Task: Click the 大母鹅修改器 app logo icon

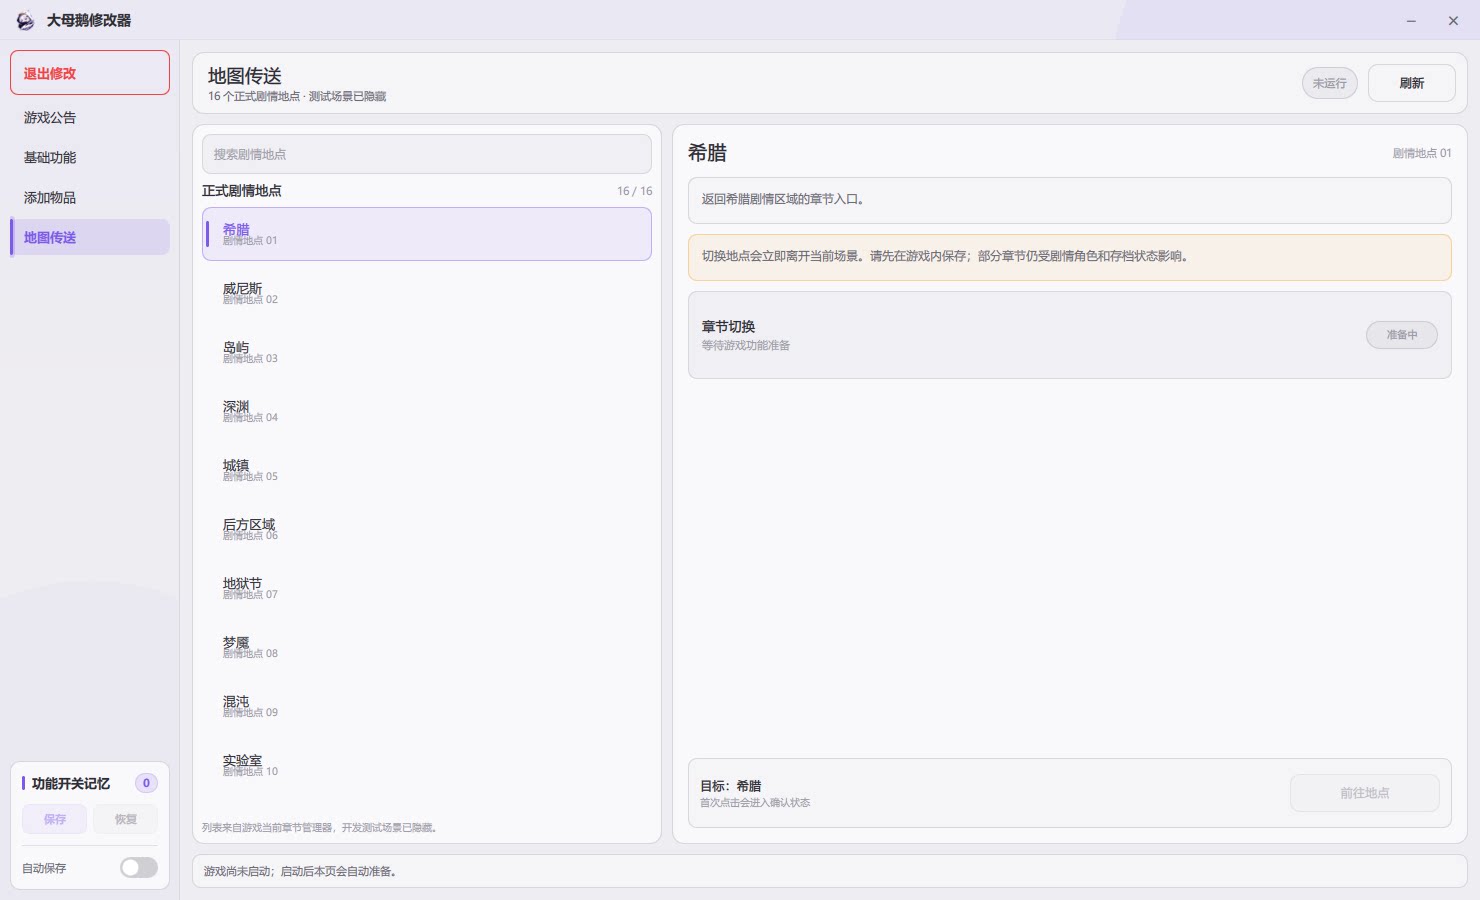Action: click(x=25, y=21)
